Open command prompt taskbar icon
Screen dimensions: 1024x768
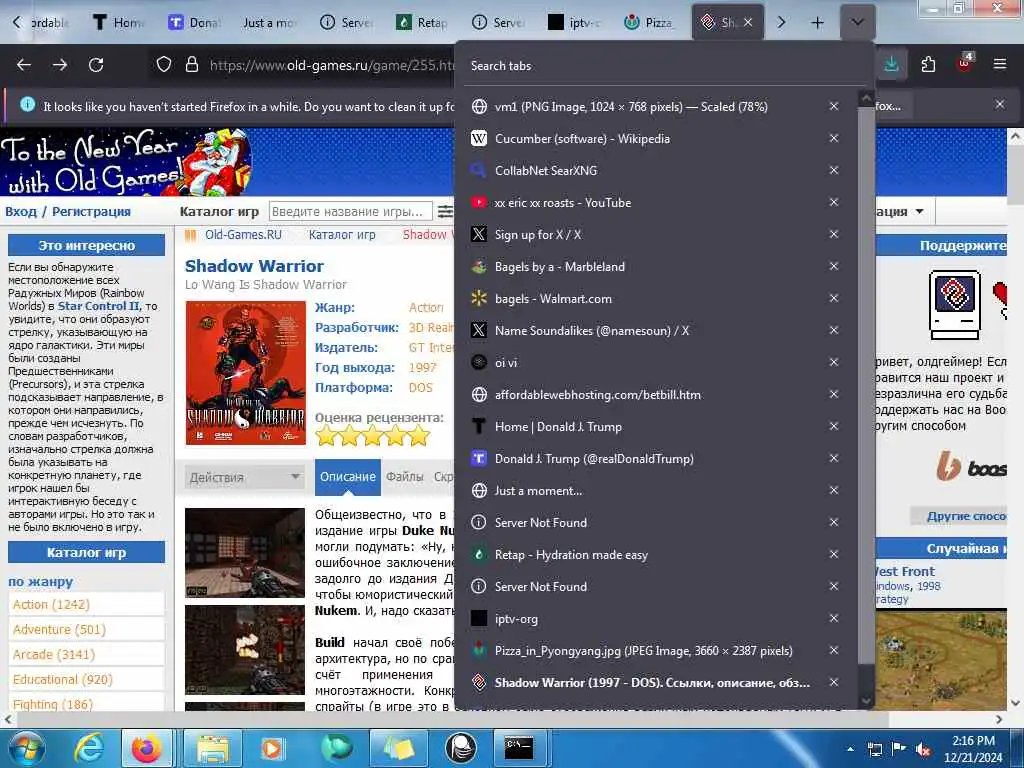519,748
